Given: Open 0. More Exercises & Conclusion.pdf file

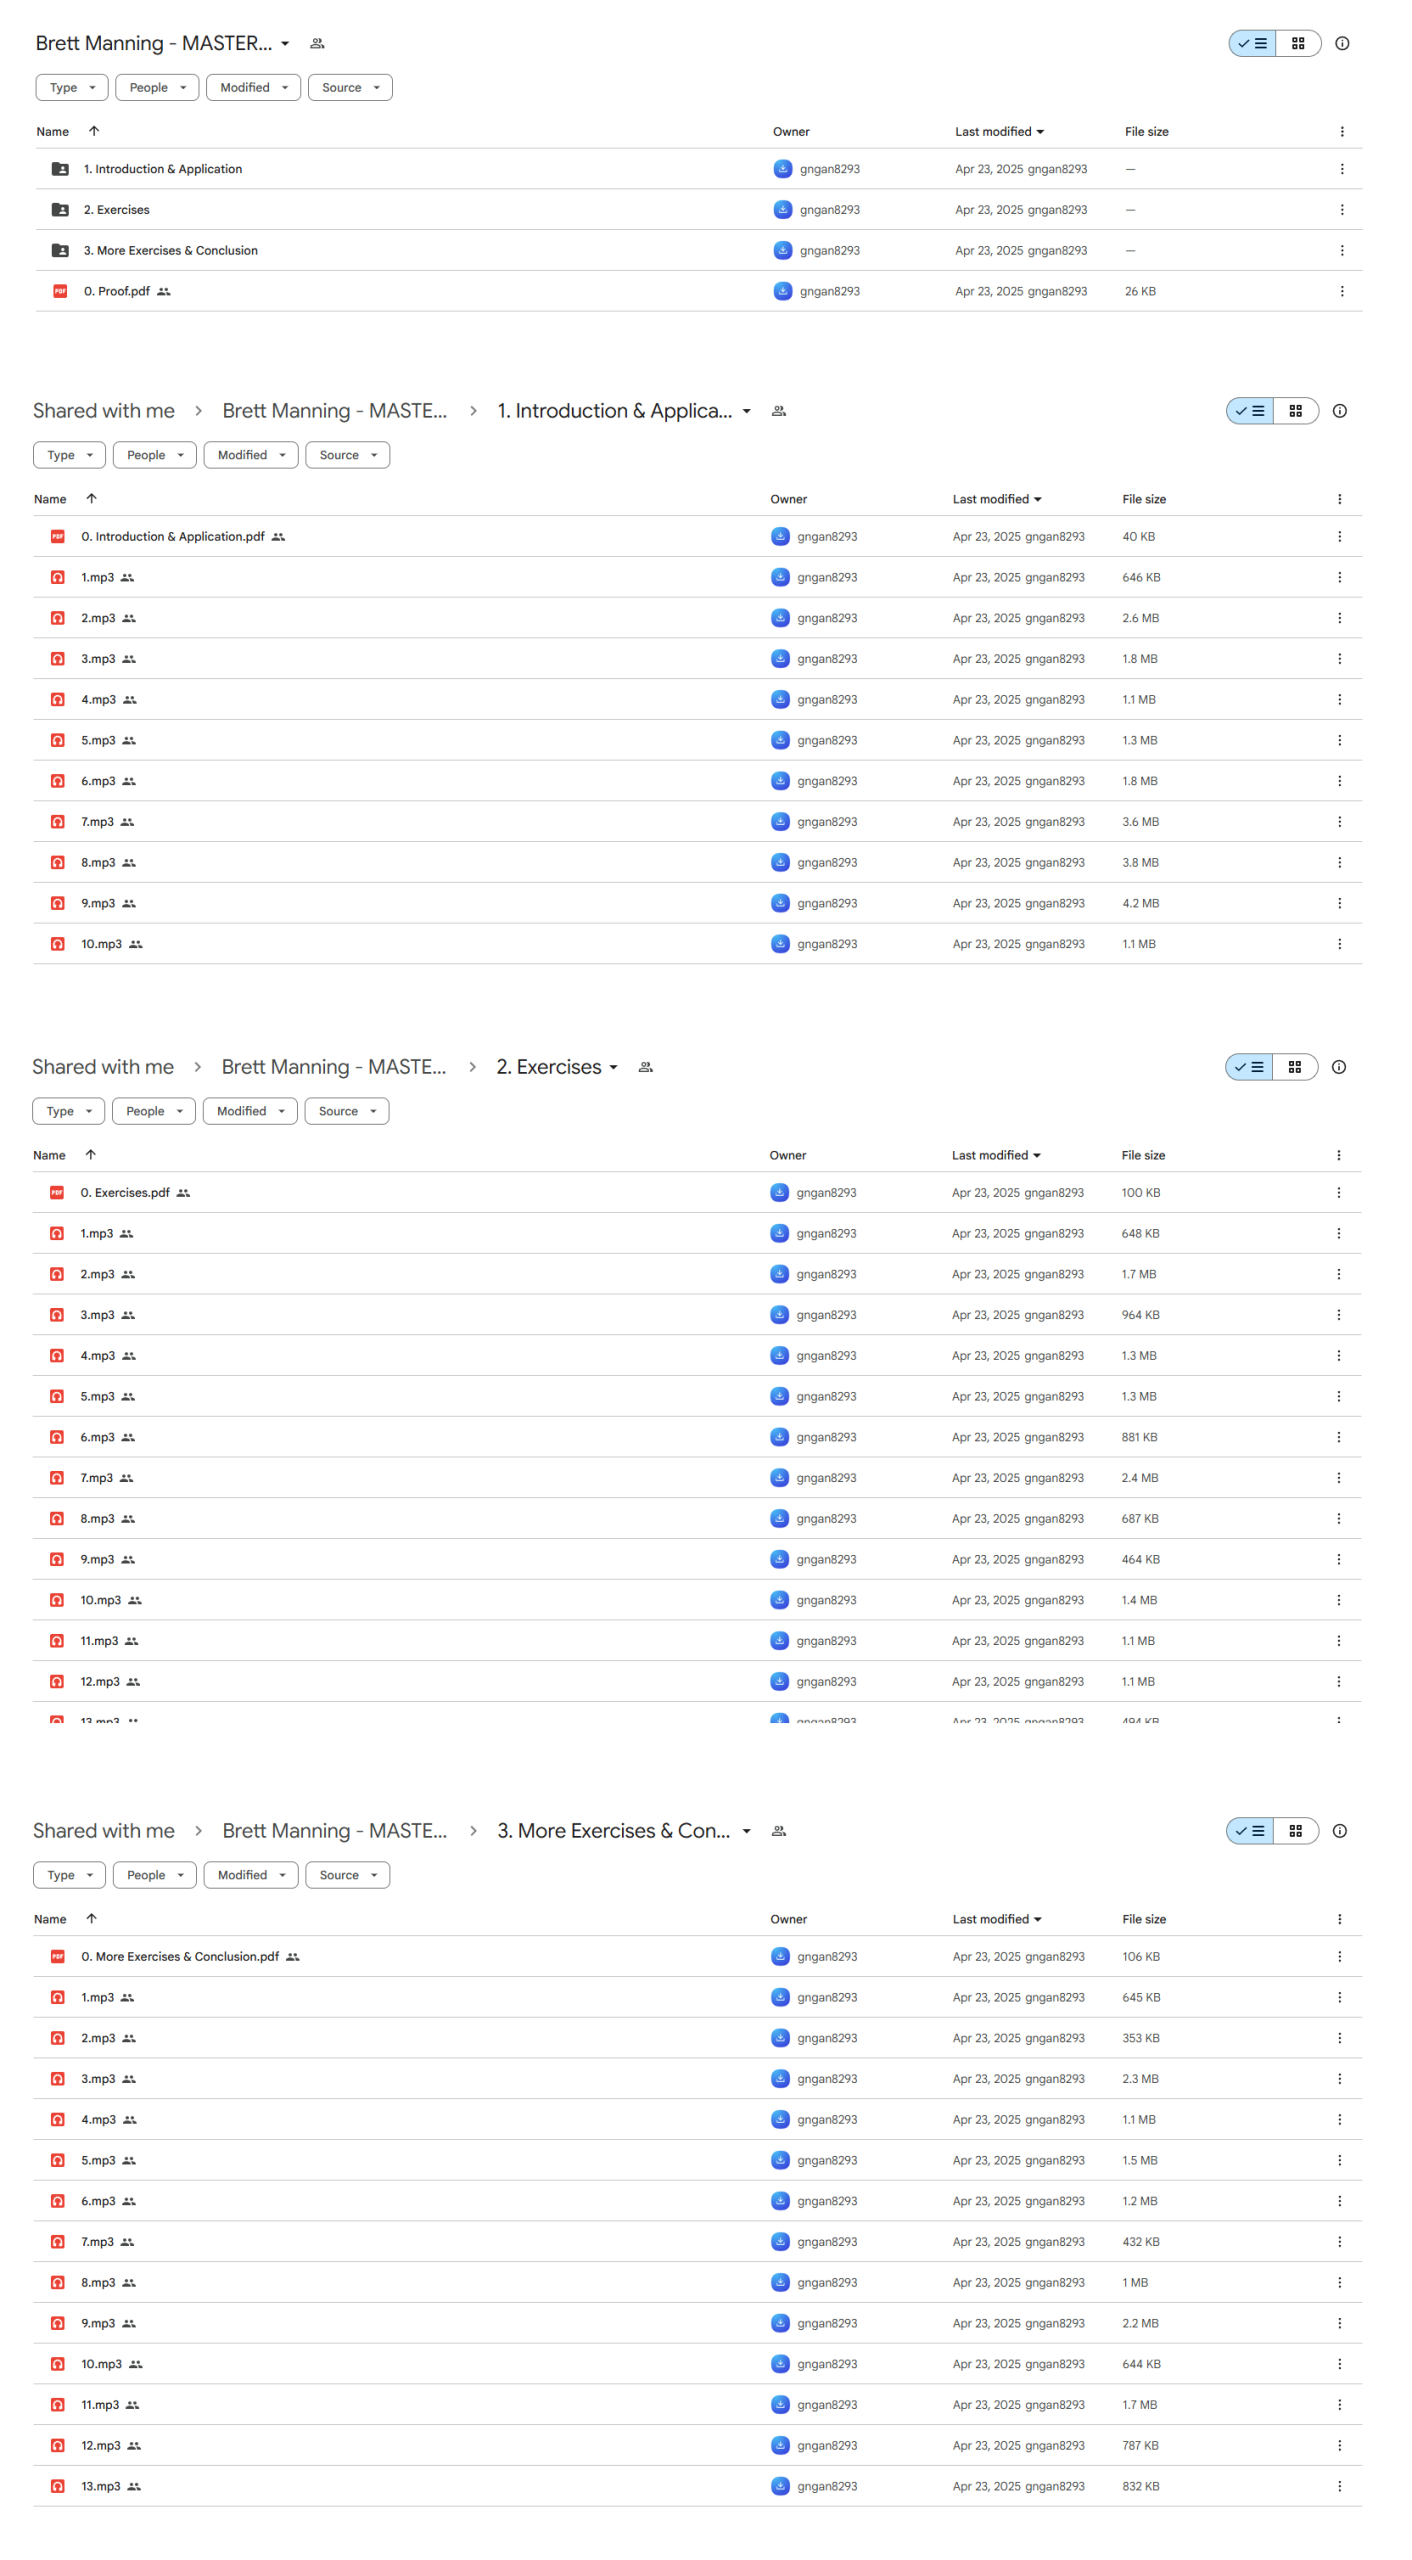Looking at the screenshot, I should 180,1957.
